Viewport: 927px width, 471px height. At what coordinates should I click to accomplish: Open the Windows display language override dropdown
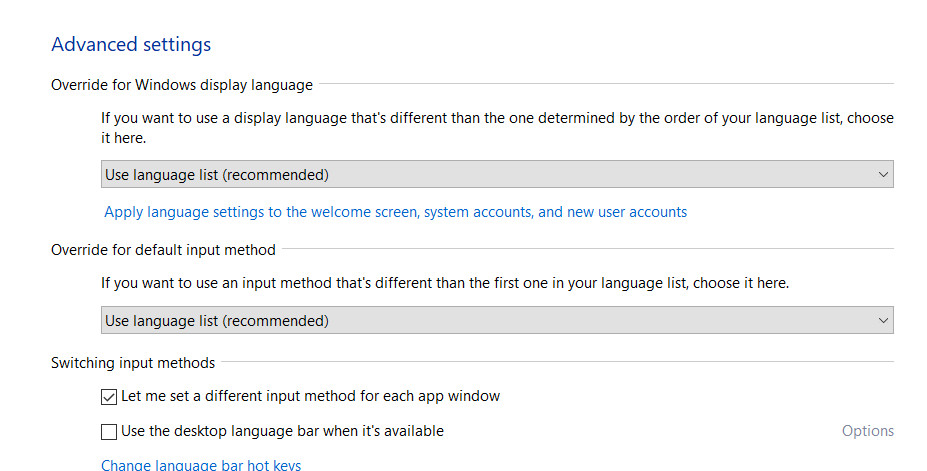point(497,175)
